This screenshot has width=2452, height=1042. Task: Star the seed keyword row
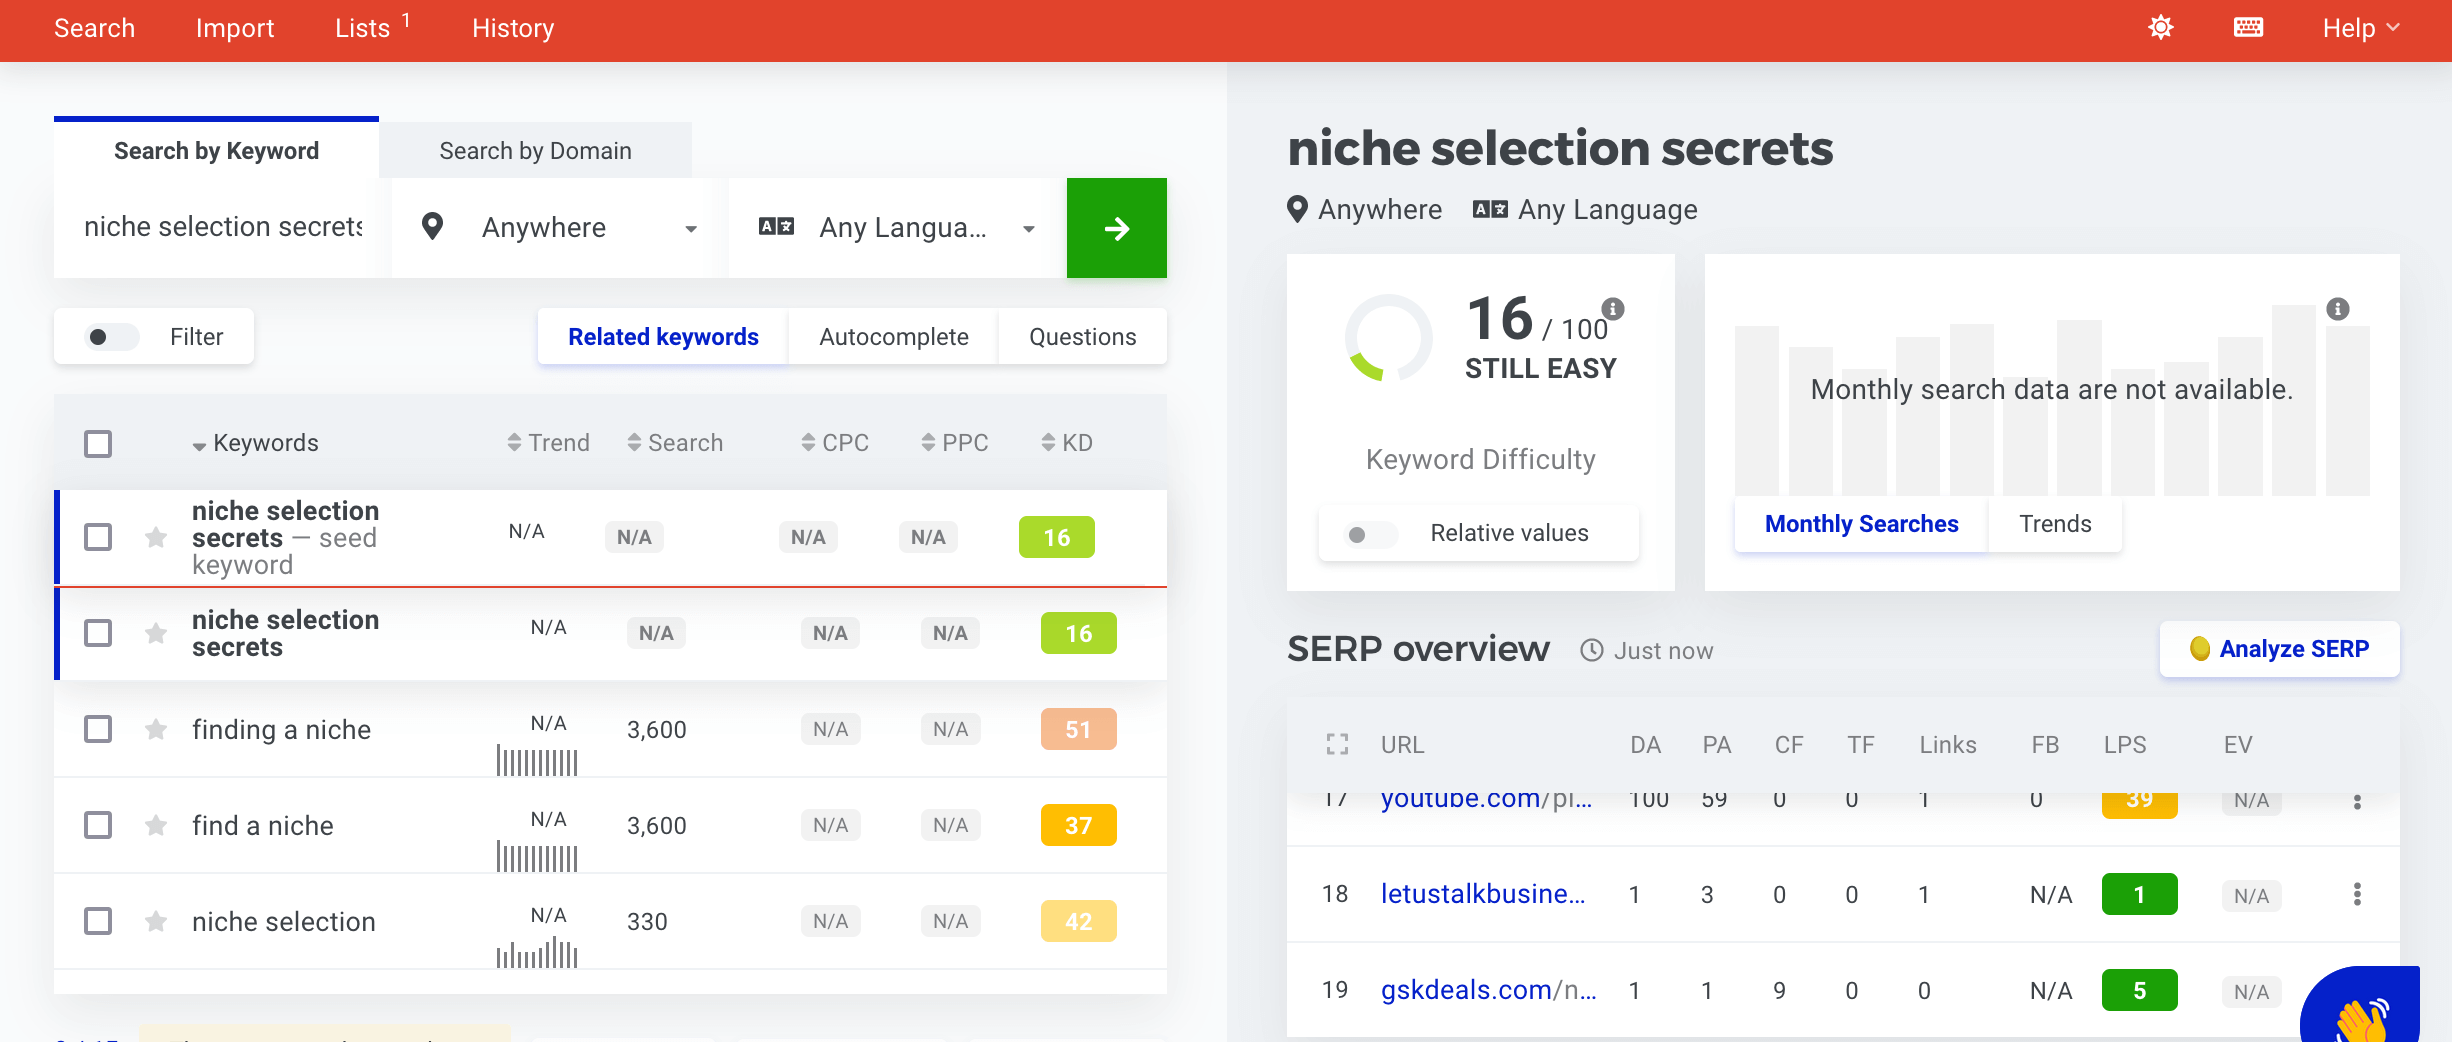click(x=156, y=537)
